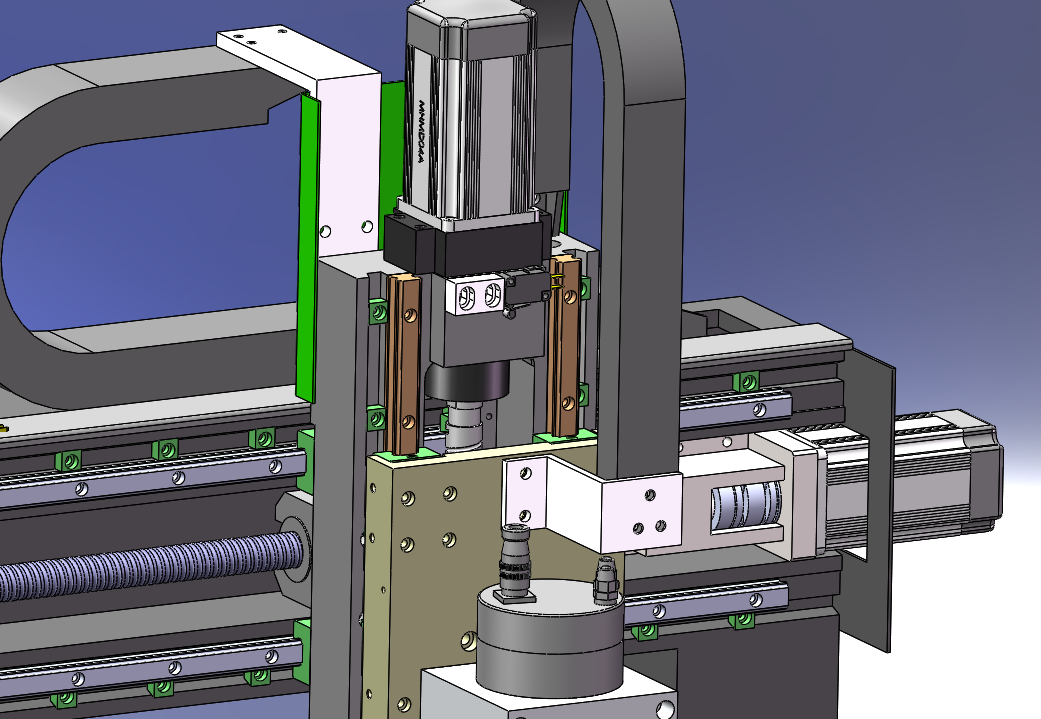The width and height of the screenshot is (1041, 719).
Task: Select the grey cylindrical spindle housing
Action: click(550, 637)
